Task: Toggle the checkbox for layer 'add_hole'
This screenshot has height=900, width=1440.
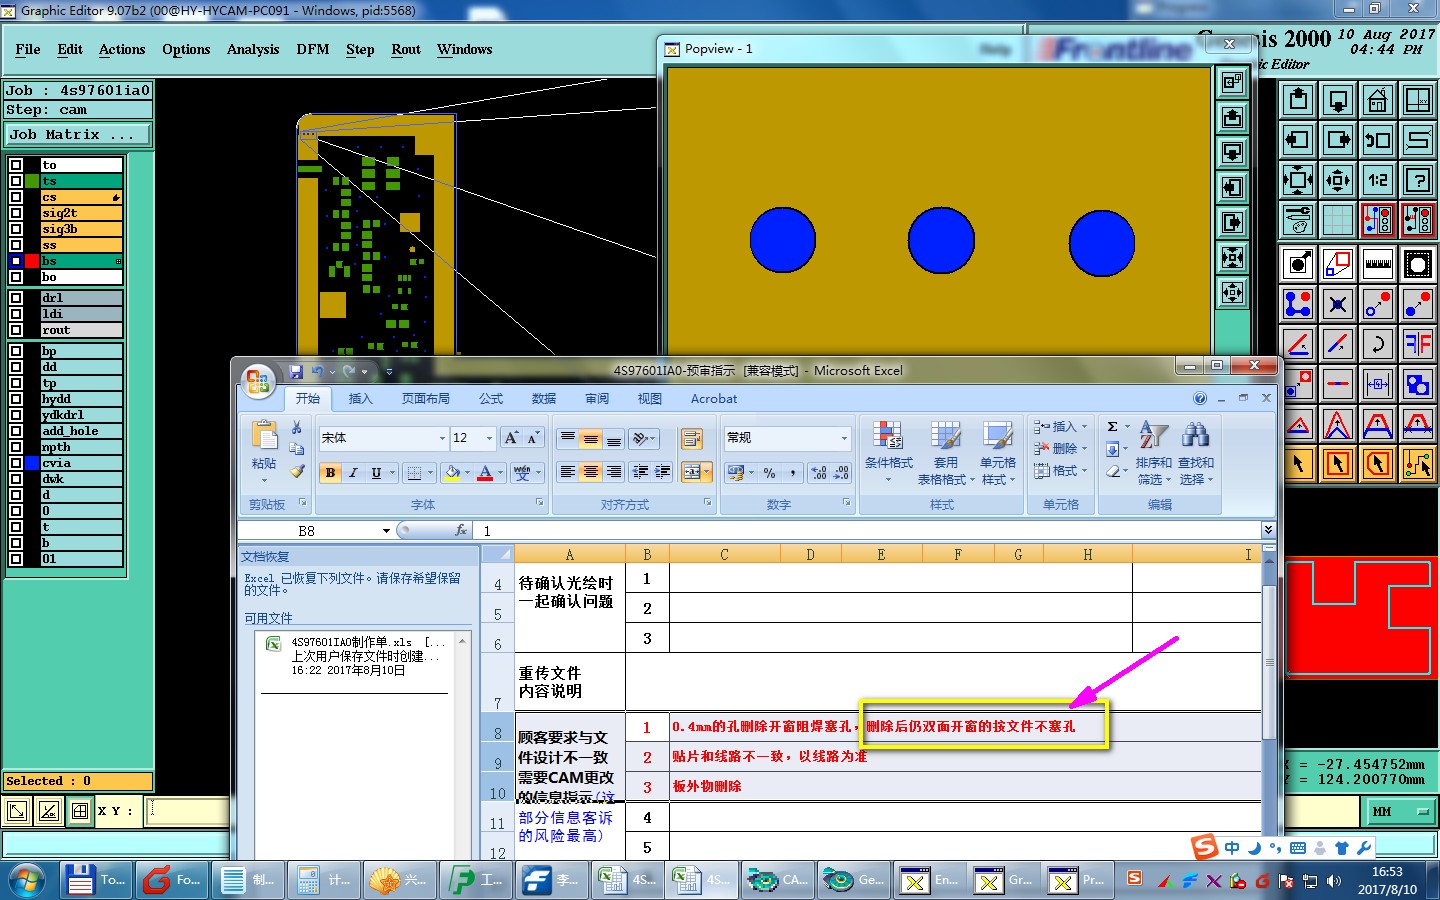Action: click(x=16, y=431)
